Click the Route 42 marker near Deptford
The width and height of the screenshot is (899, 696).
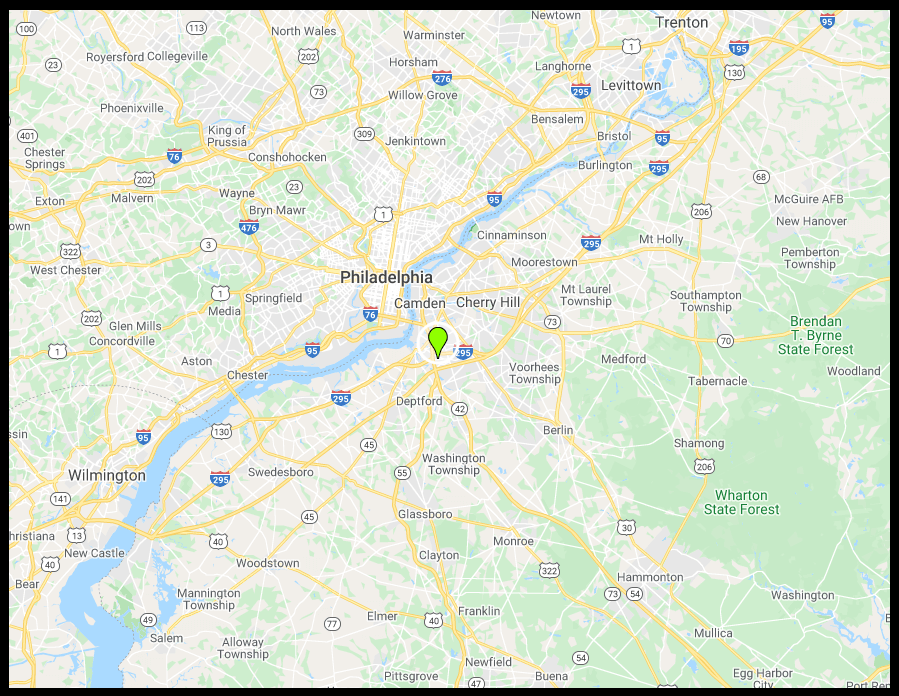coord(460,409)
